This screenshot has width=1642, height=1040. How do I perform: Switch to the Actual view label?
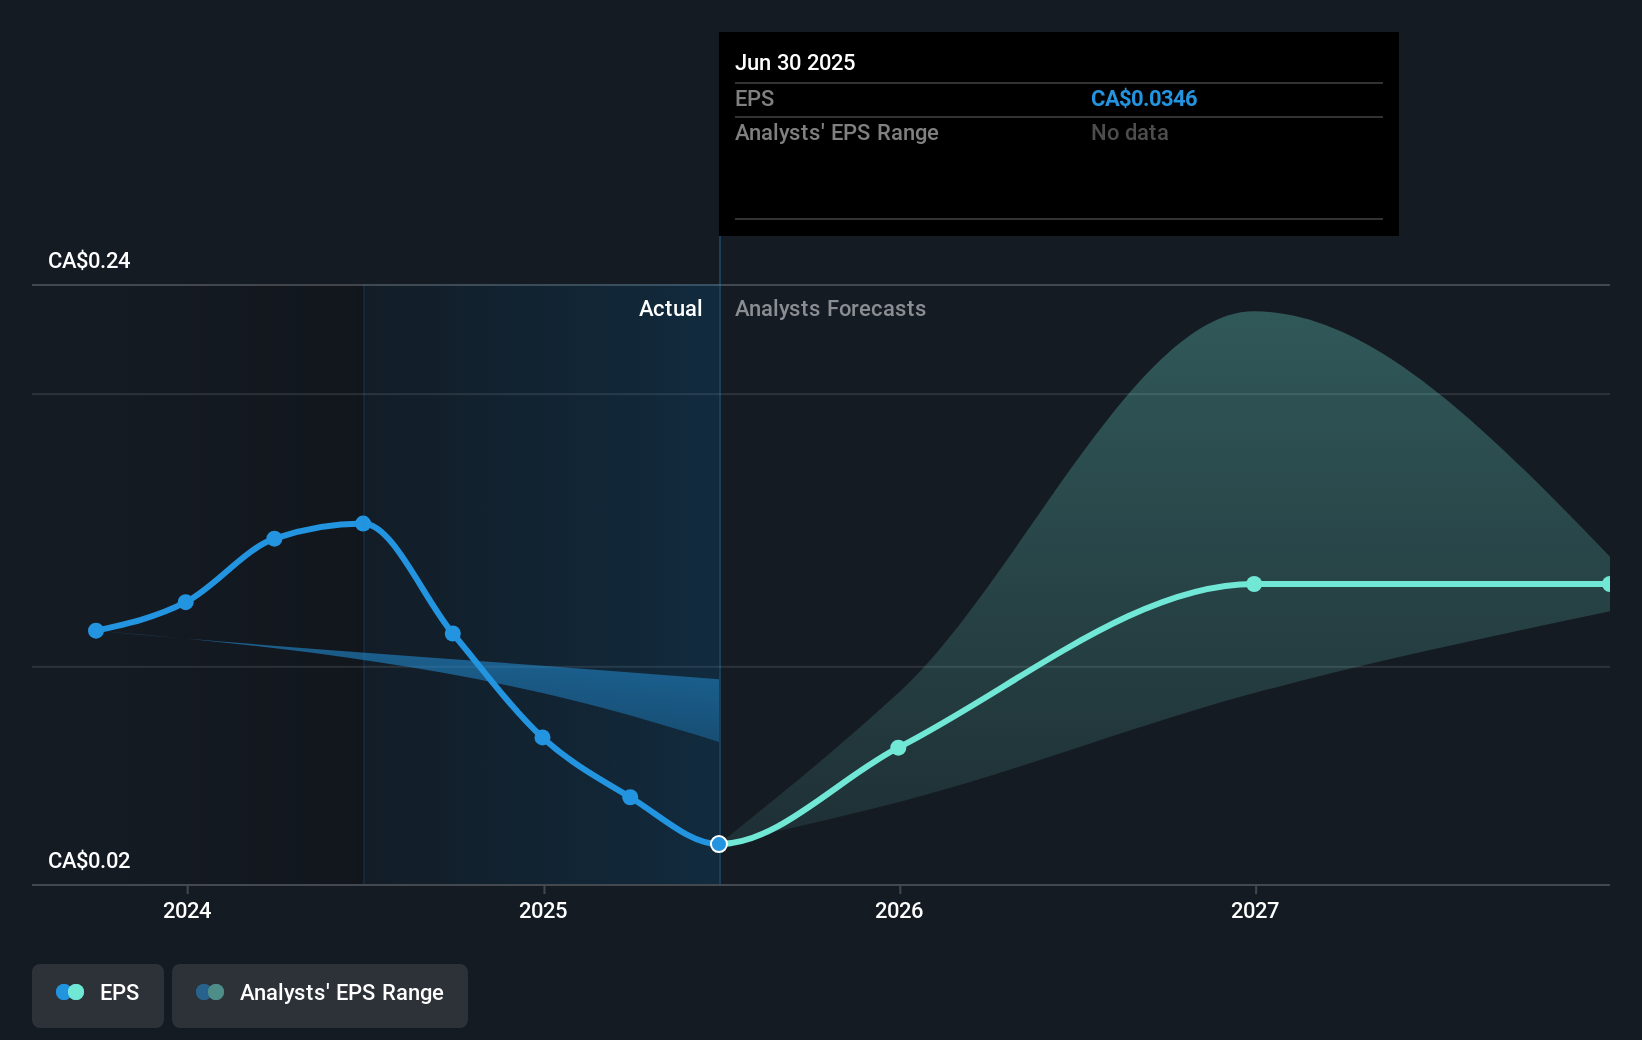tap(670, 308)
